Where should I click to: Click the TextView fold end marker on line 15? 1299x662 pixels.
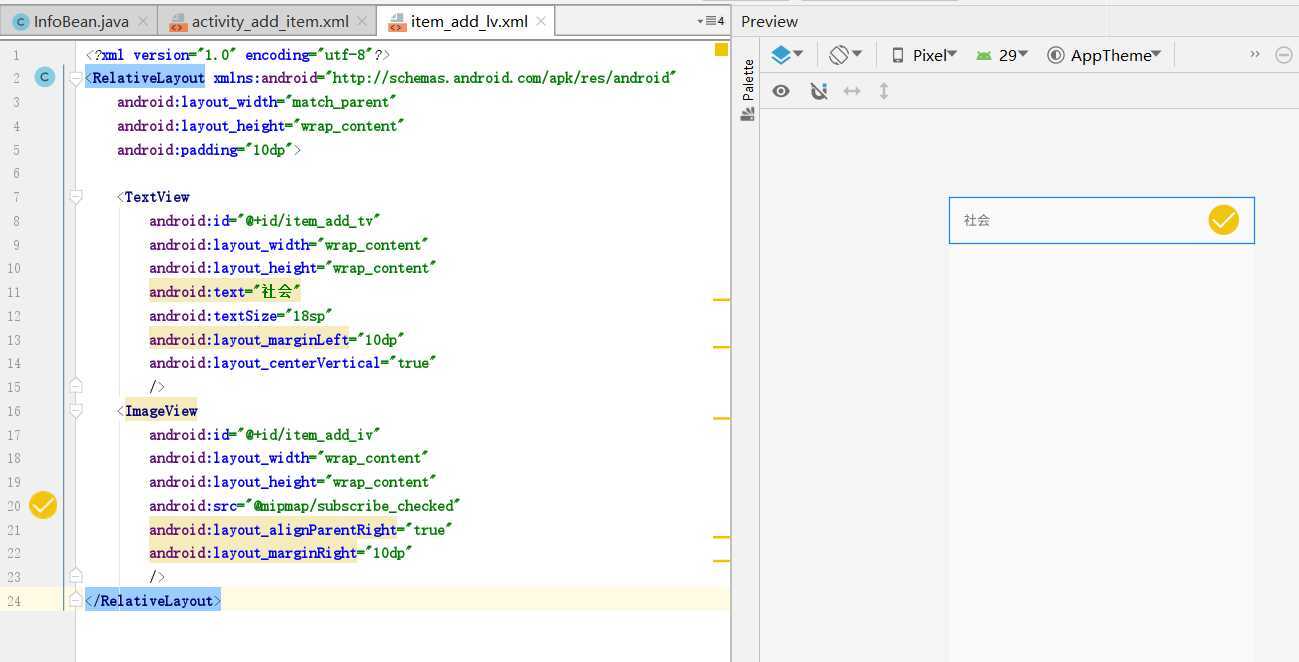coord(76,386)
